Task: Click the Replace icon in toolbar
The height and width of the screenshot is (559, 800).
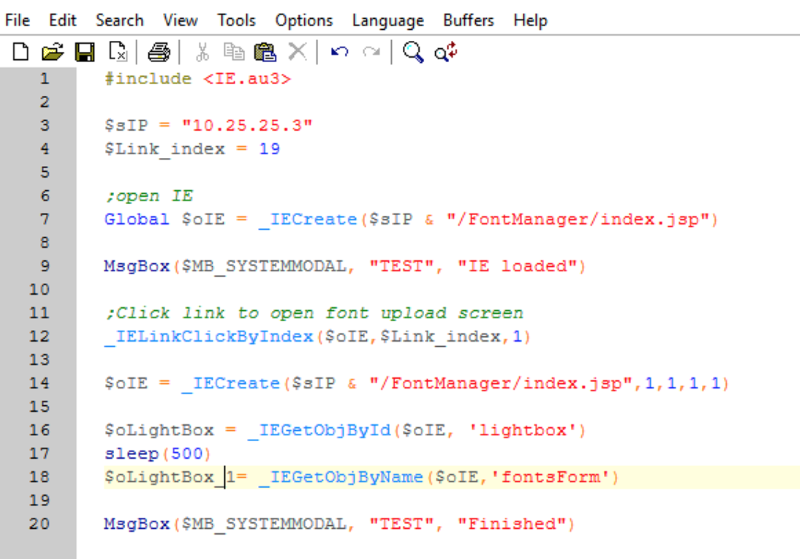Action: point(446,52)
